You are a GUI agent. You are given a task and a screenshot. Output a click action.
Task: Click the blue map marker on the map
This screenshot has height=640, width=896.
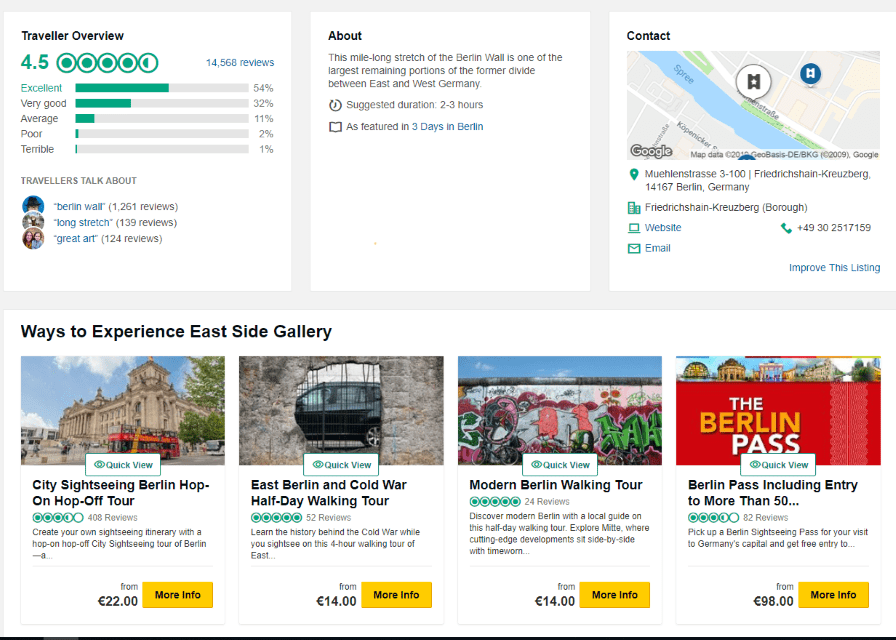tap(810, 73)
